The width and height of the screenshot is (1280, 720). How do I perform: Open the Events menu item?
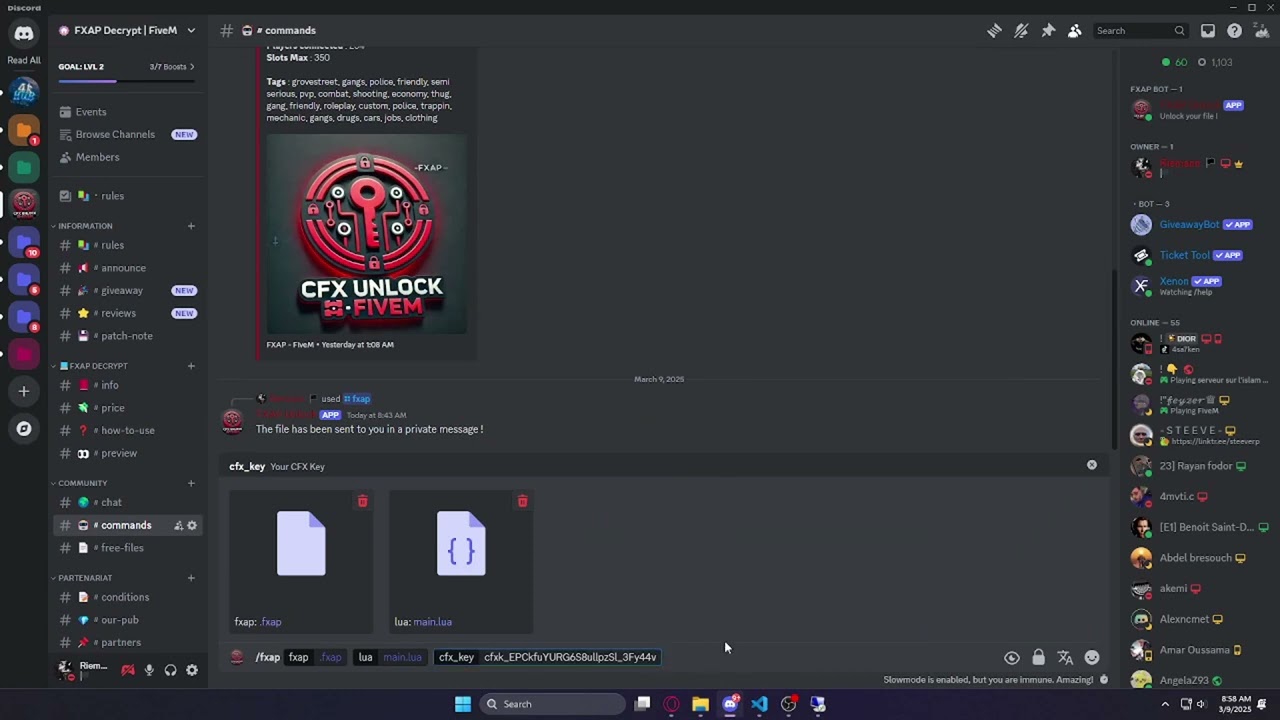point(127,112)
